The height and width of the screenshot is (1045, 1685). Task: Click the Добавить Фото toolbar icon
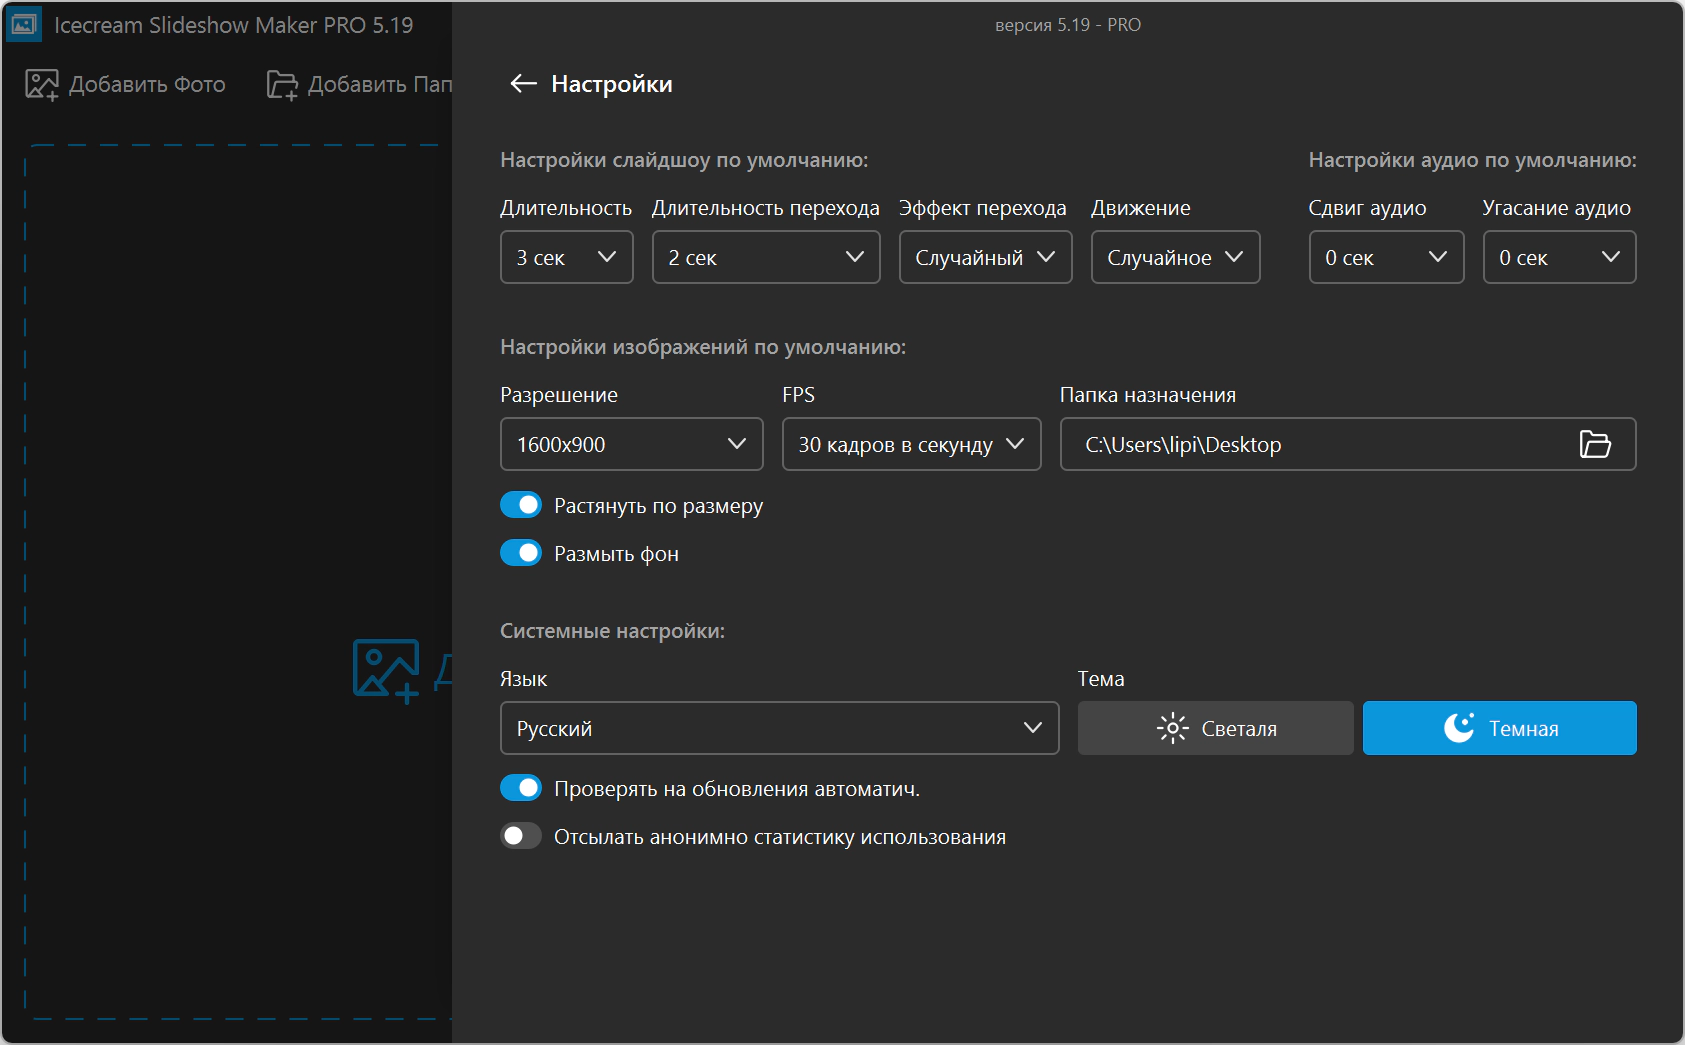(x=42, y=85)
